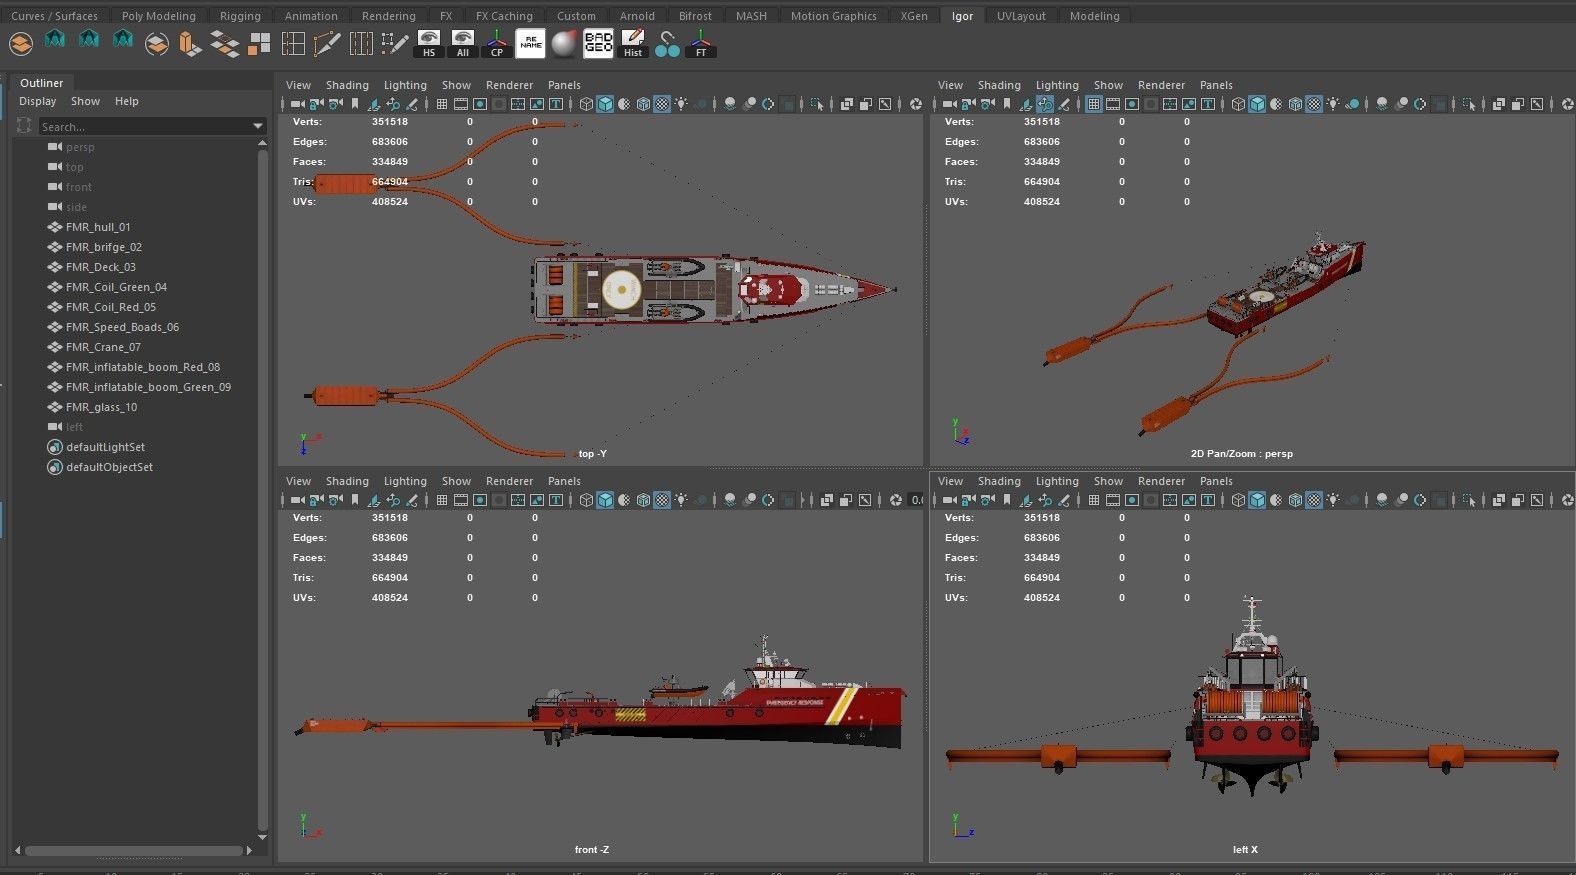This screenshot has height=875, width=1576.
Task: Open the Outliner search options dropdown arrow
Action: point(258,127)
